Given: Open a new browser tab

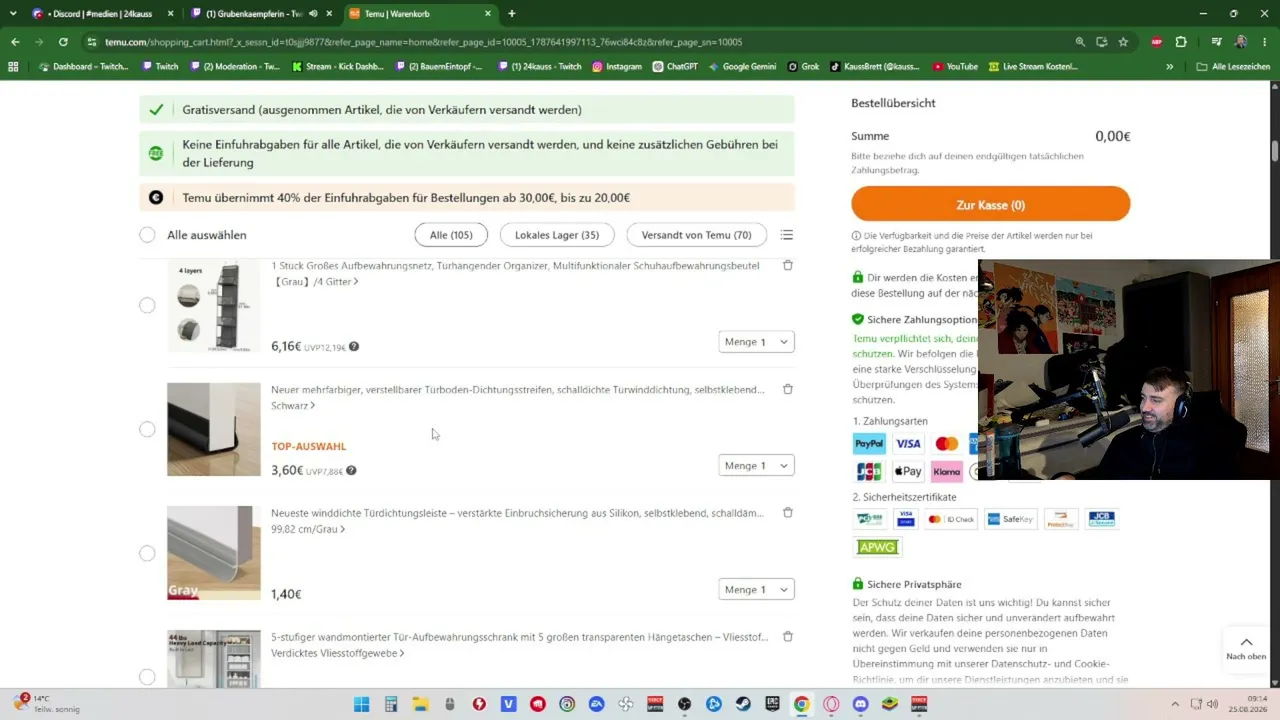Looking at the screenshot, I should [x=512, y=14].
